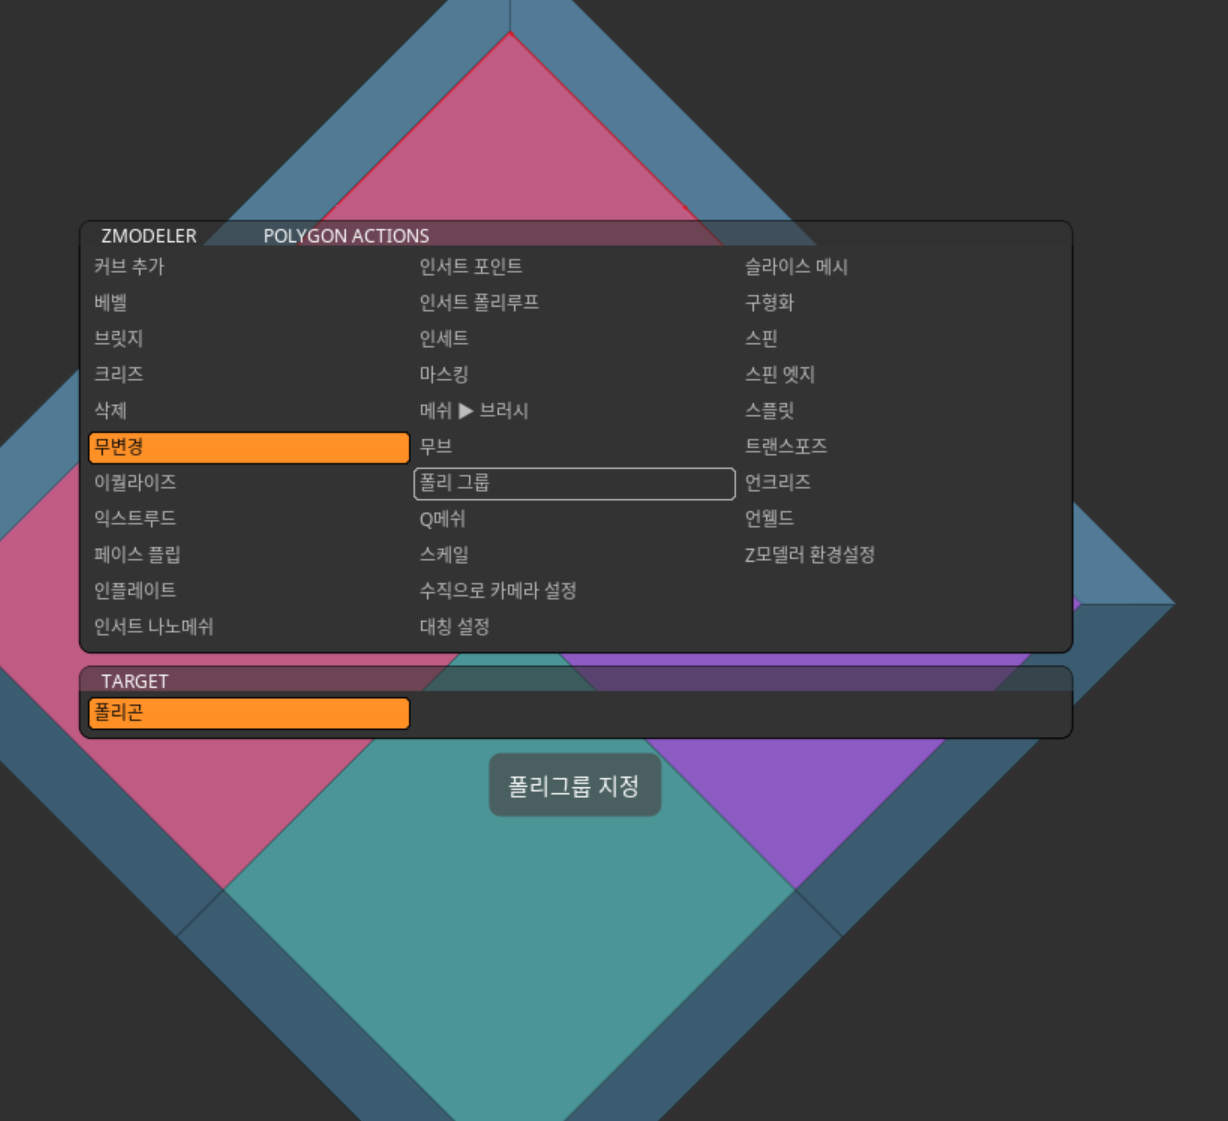The height and width of the screenshot is (1121, 1228).
Task: Select 페이스 플립 action
Action: tap(249, 555)
